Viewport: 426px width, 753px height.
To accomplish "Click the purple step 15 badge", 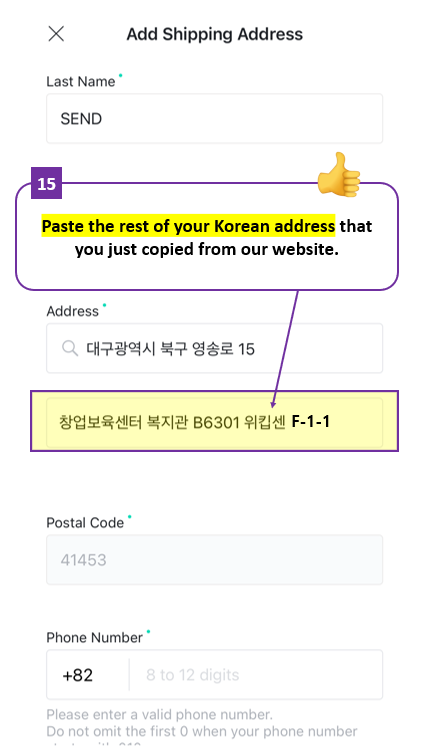I will pos(47,183).
